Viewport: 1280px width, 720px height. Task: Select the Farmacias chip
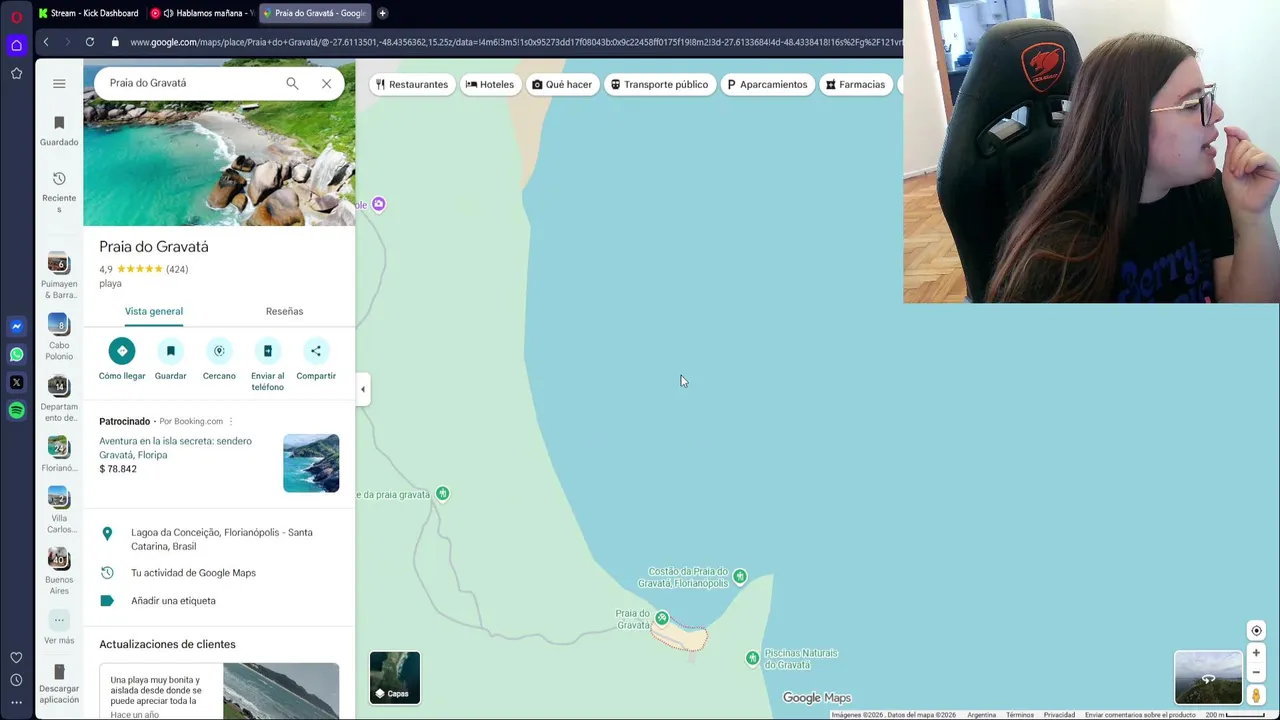(x=856, y=84)
